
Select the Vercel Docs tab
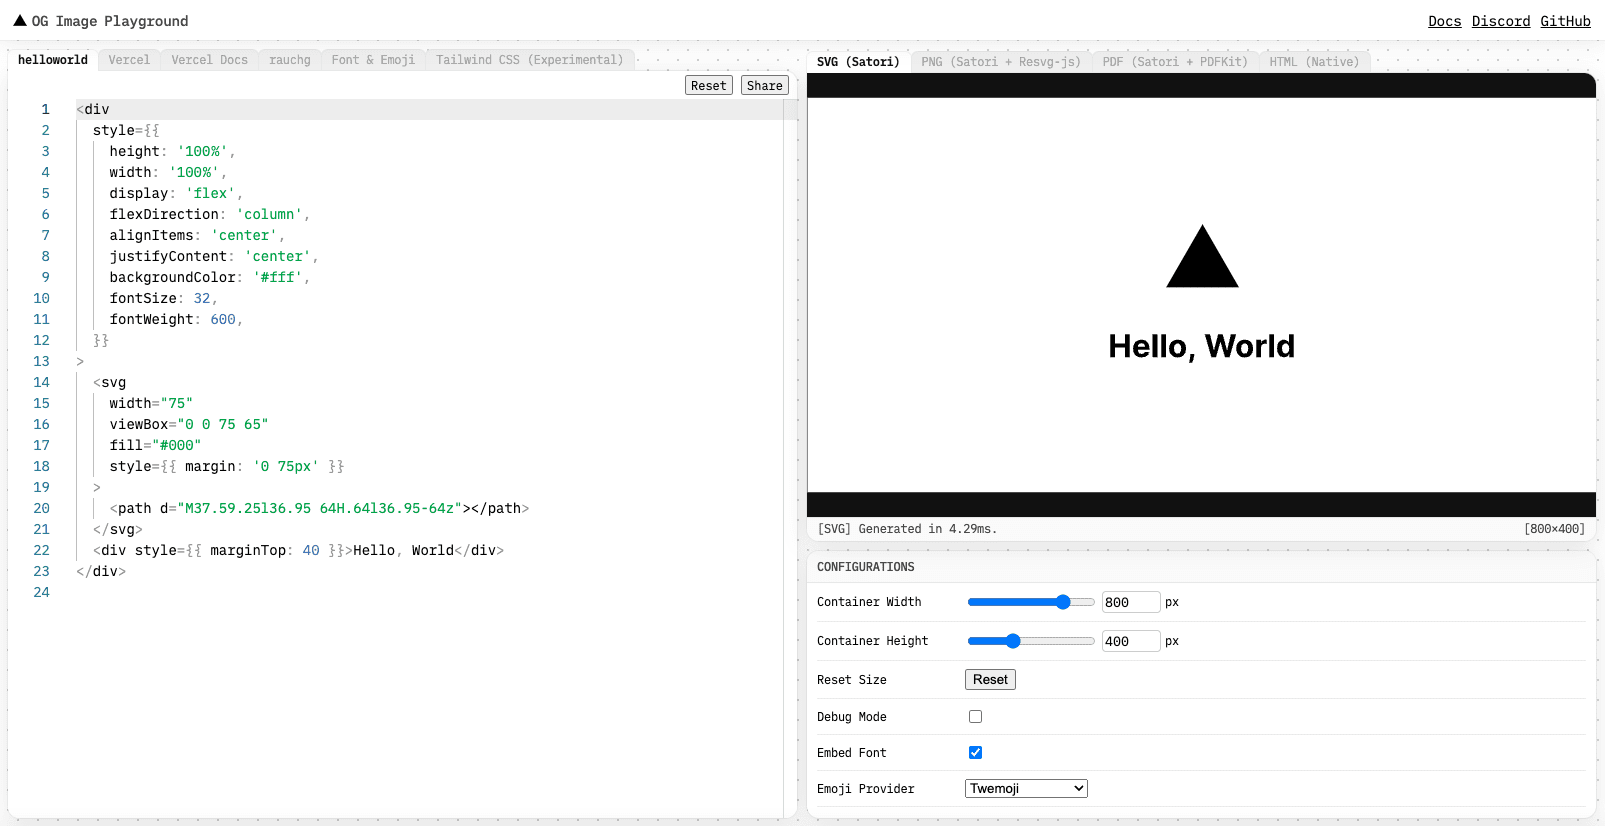[209, 60]
